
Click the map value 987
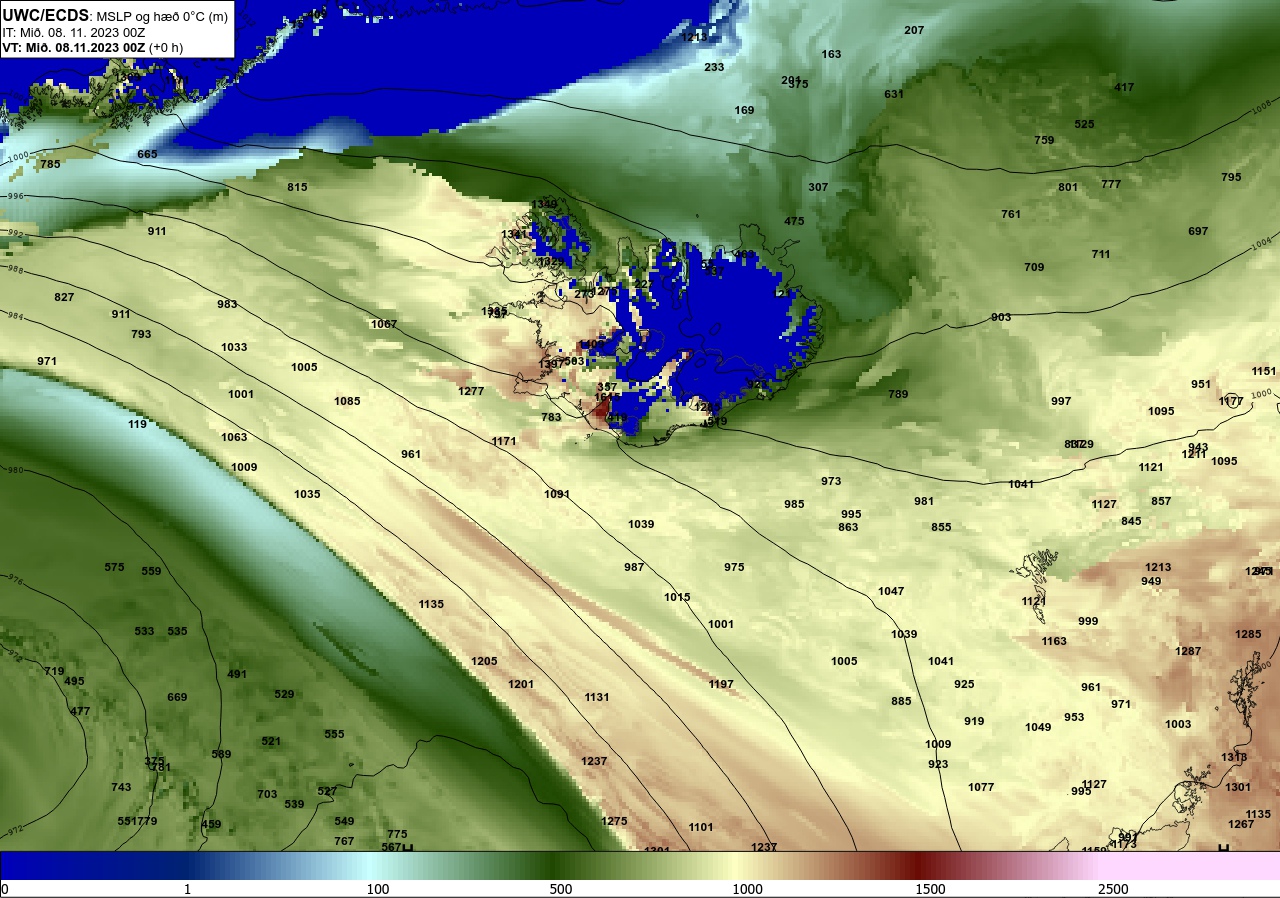[x=634, y=567]
